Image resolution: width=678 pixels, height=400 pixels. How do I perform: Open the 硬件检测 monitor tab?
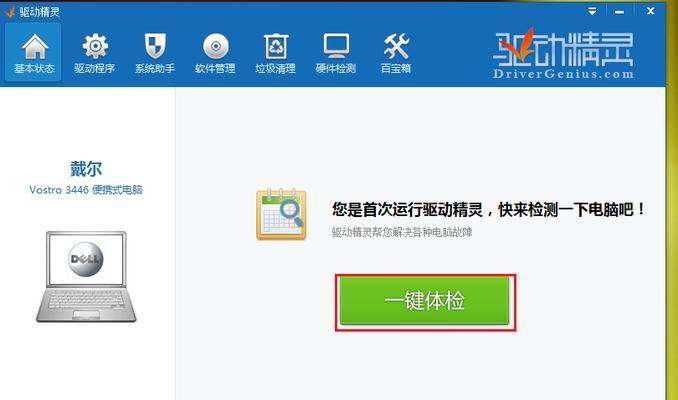(x=336, y=54)
